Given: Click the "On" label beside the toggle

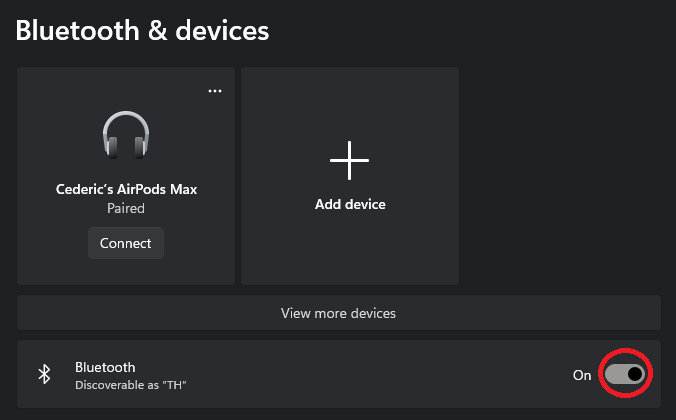Looking at the screenshot, I should coord(582,375).
